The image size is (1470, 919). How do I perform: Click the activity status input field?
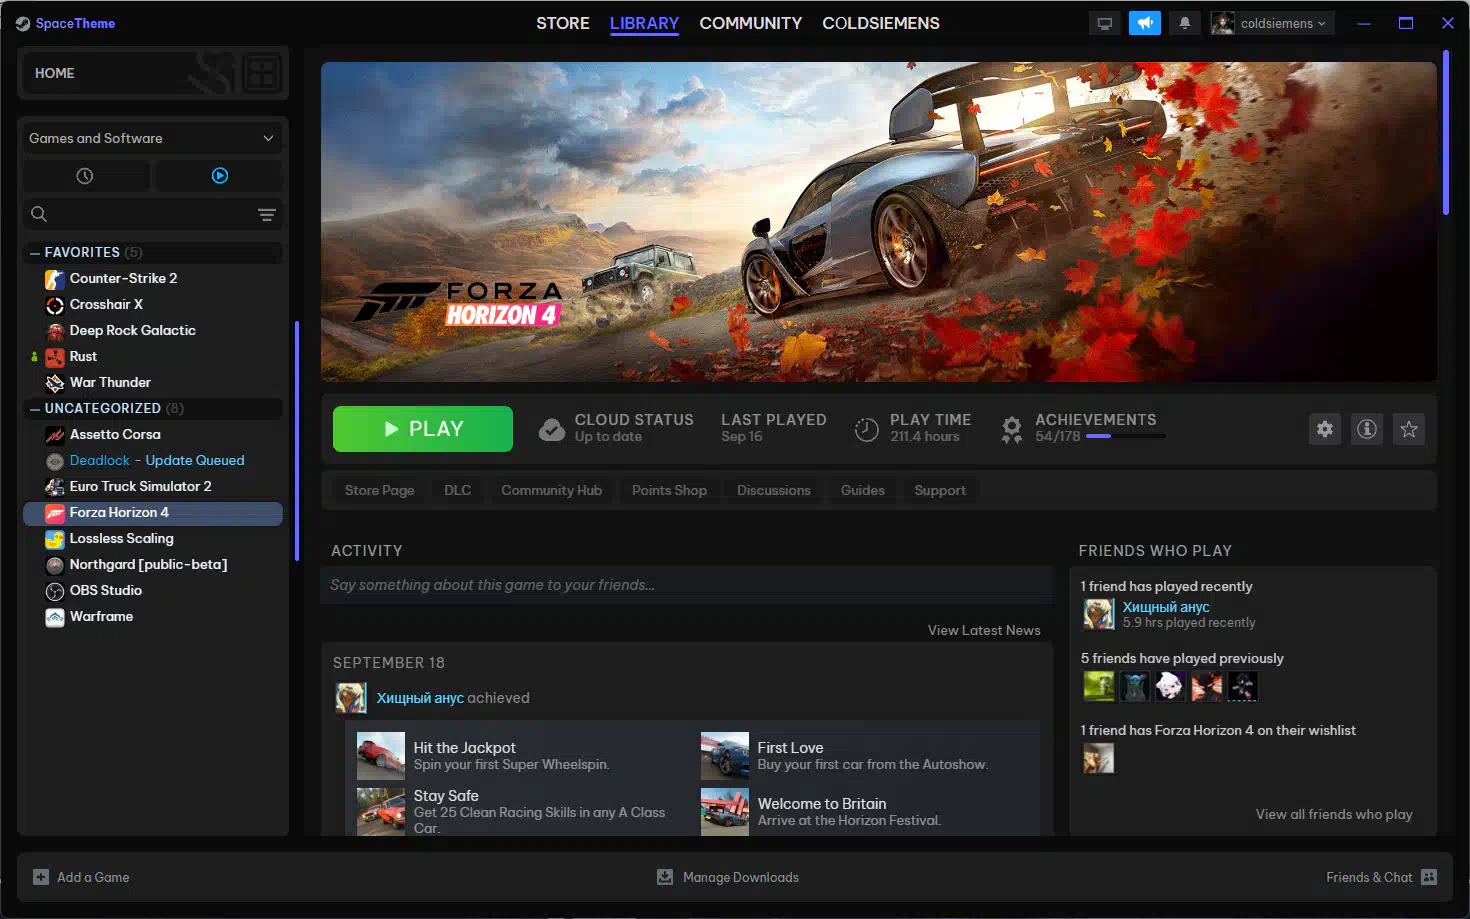pyautogui.click(x=687, y=585)
